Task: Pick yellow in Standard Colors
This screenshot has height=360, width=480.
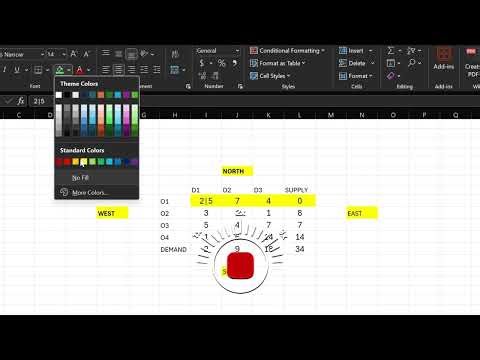Action: click(84, 162)
